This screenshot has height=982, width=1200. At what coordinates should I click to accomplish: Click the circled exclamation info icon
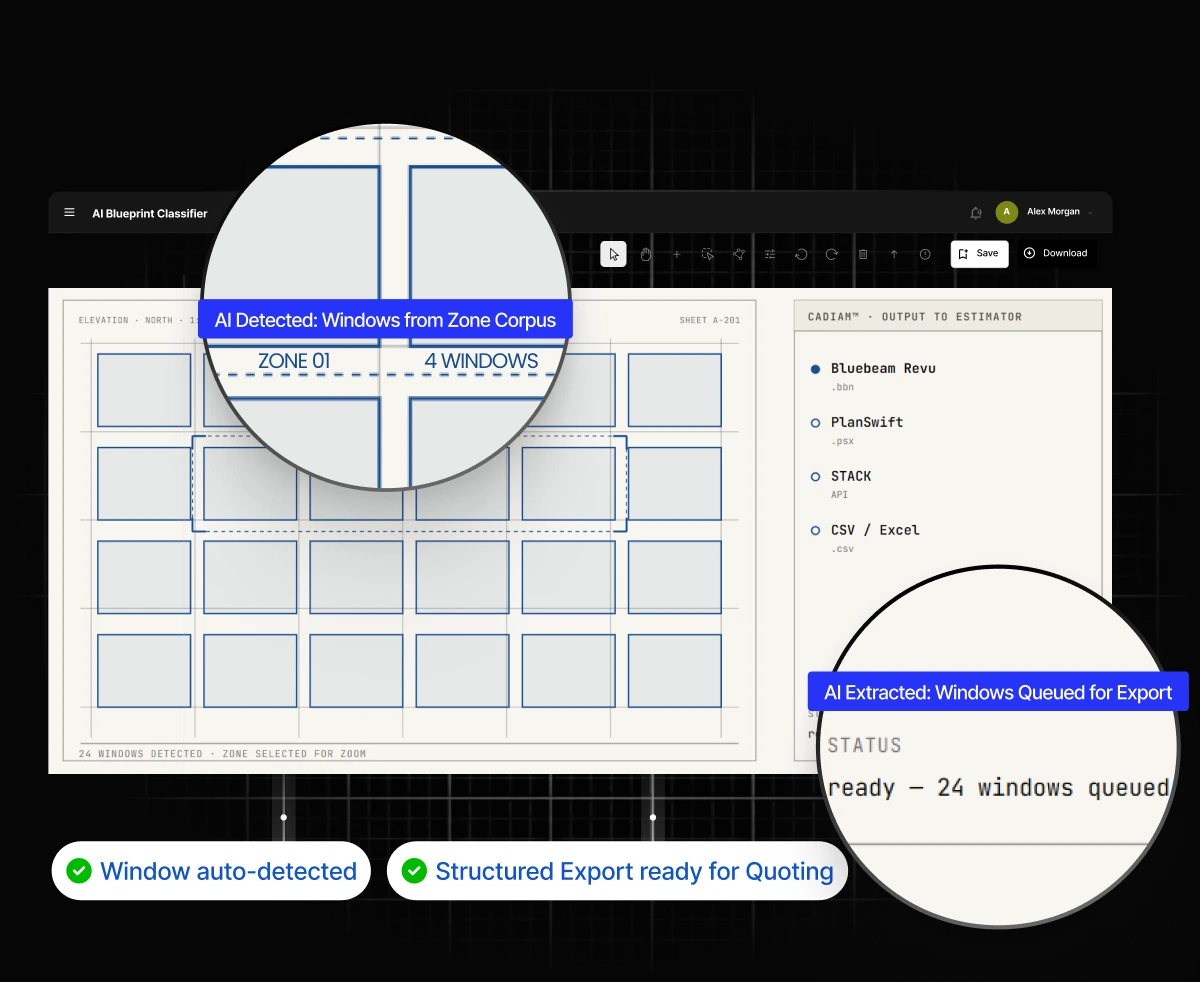tap(925, 254)
